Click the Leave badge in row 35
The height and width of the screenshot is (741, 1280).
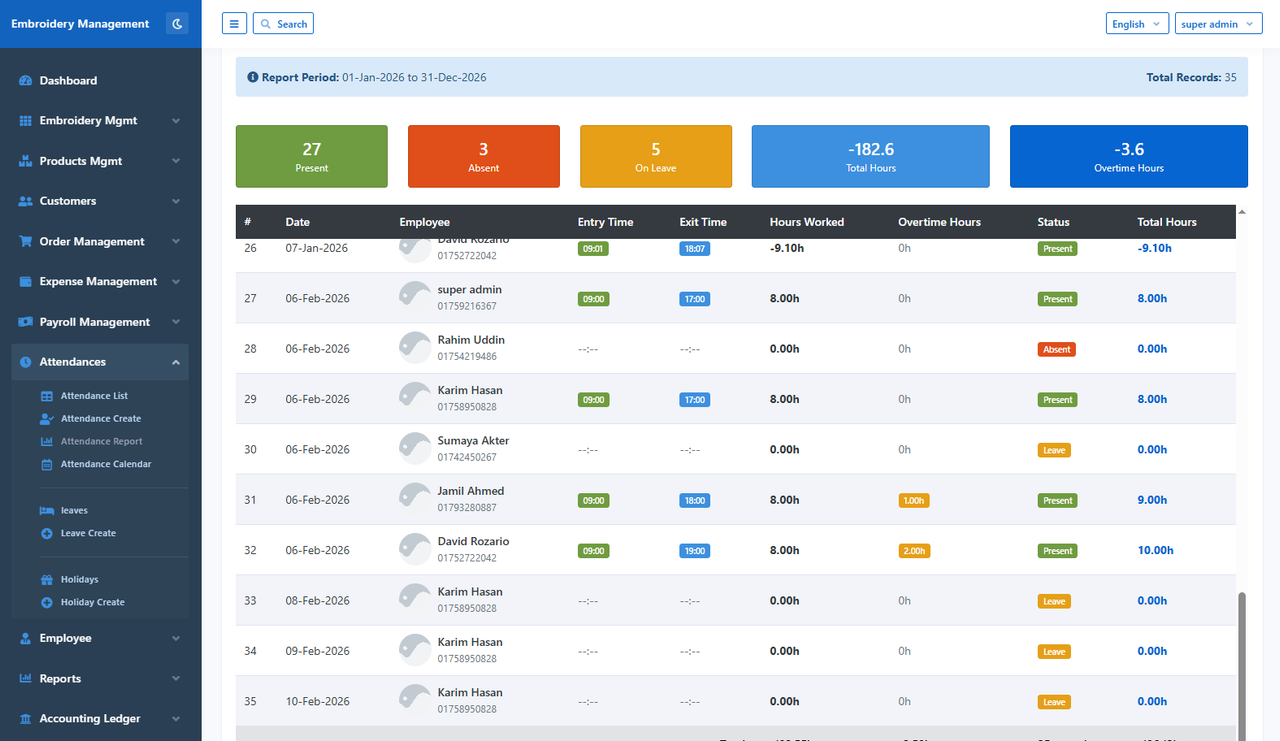click(x=1054, y=702)
